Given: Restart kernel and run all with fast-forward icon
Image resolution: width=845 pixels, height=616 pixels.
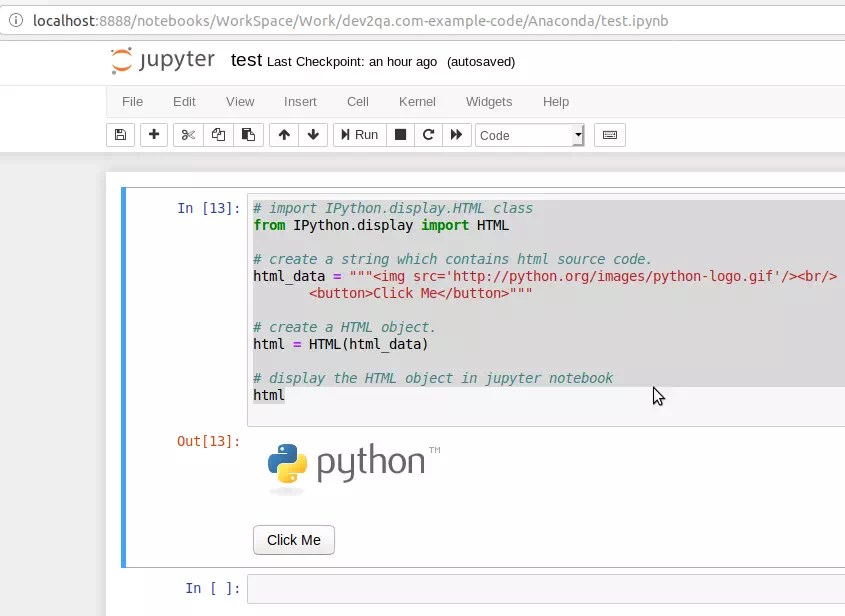Looking at the screenshot, I should pos(457,134).
